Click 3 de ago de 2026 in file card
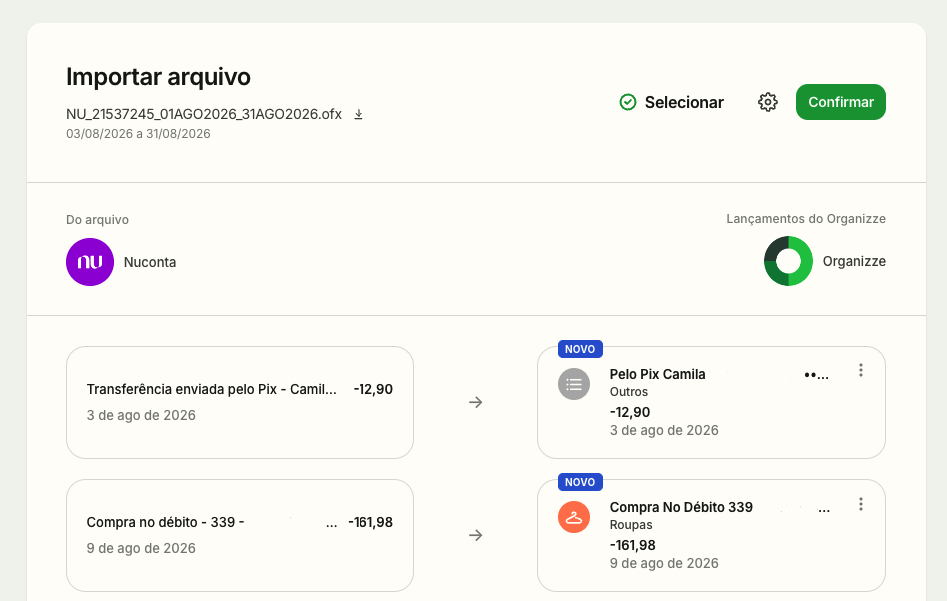The width and height of the screenshot is (947, 601). coord(141,415)
